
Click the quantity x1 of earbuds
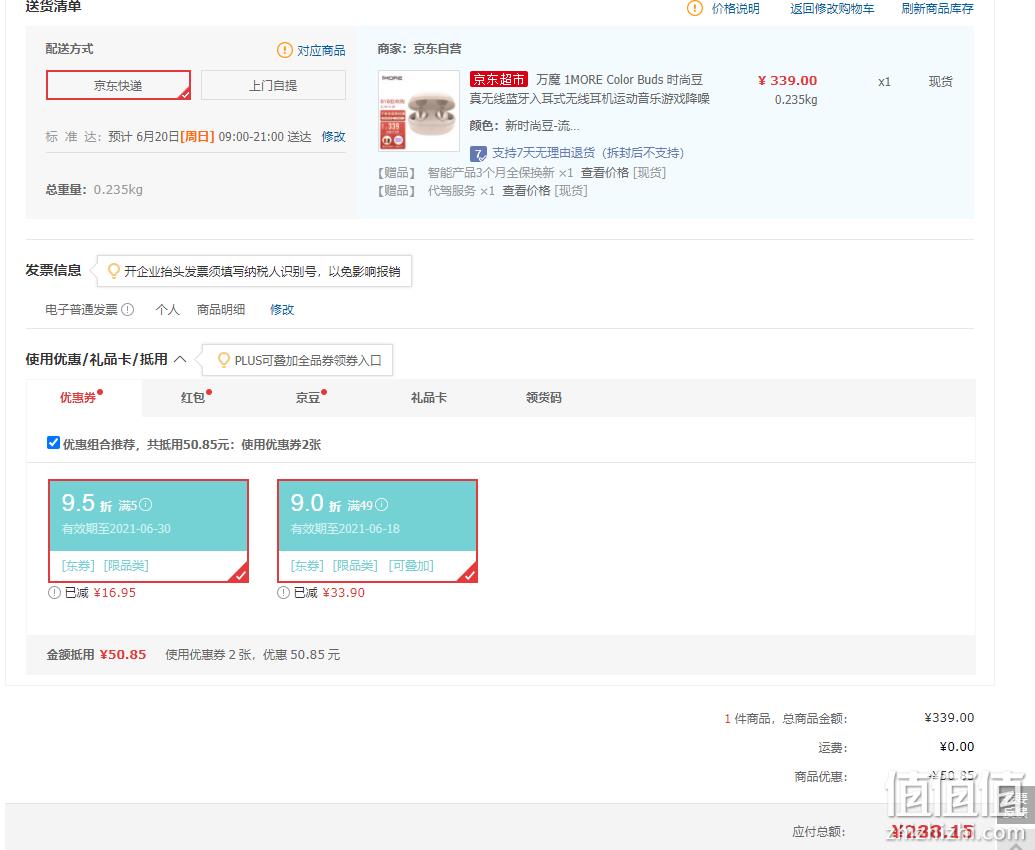[885, 82]
